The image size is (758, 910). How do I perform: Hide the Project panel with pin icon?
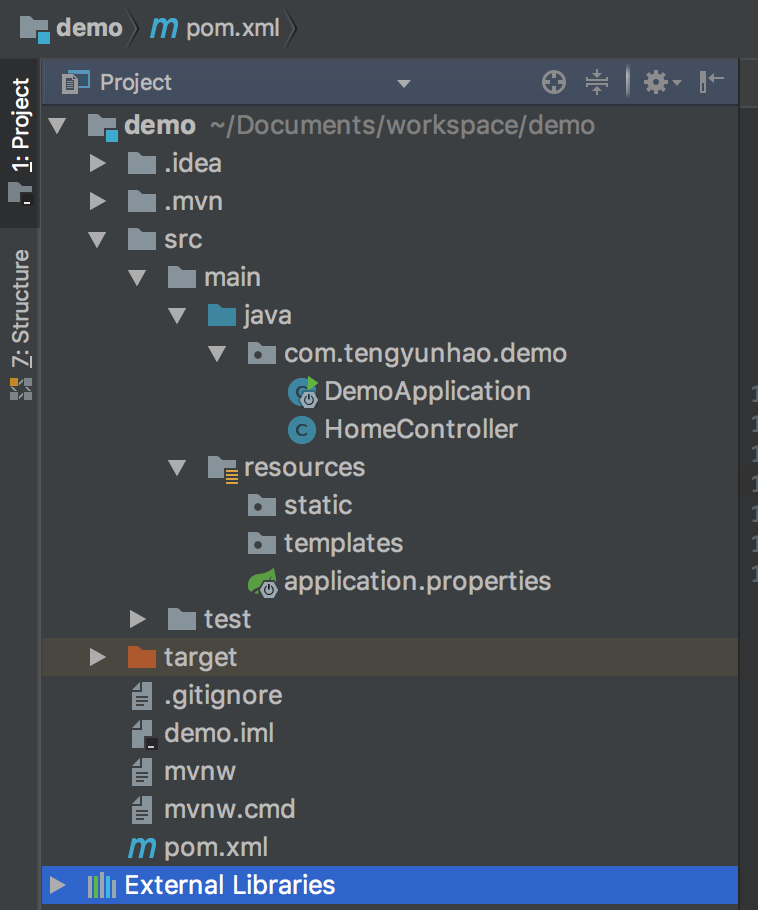pos(712,82)
